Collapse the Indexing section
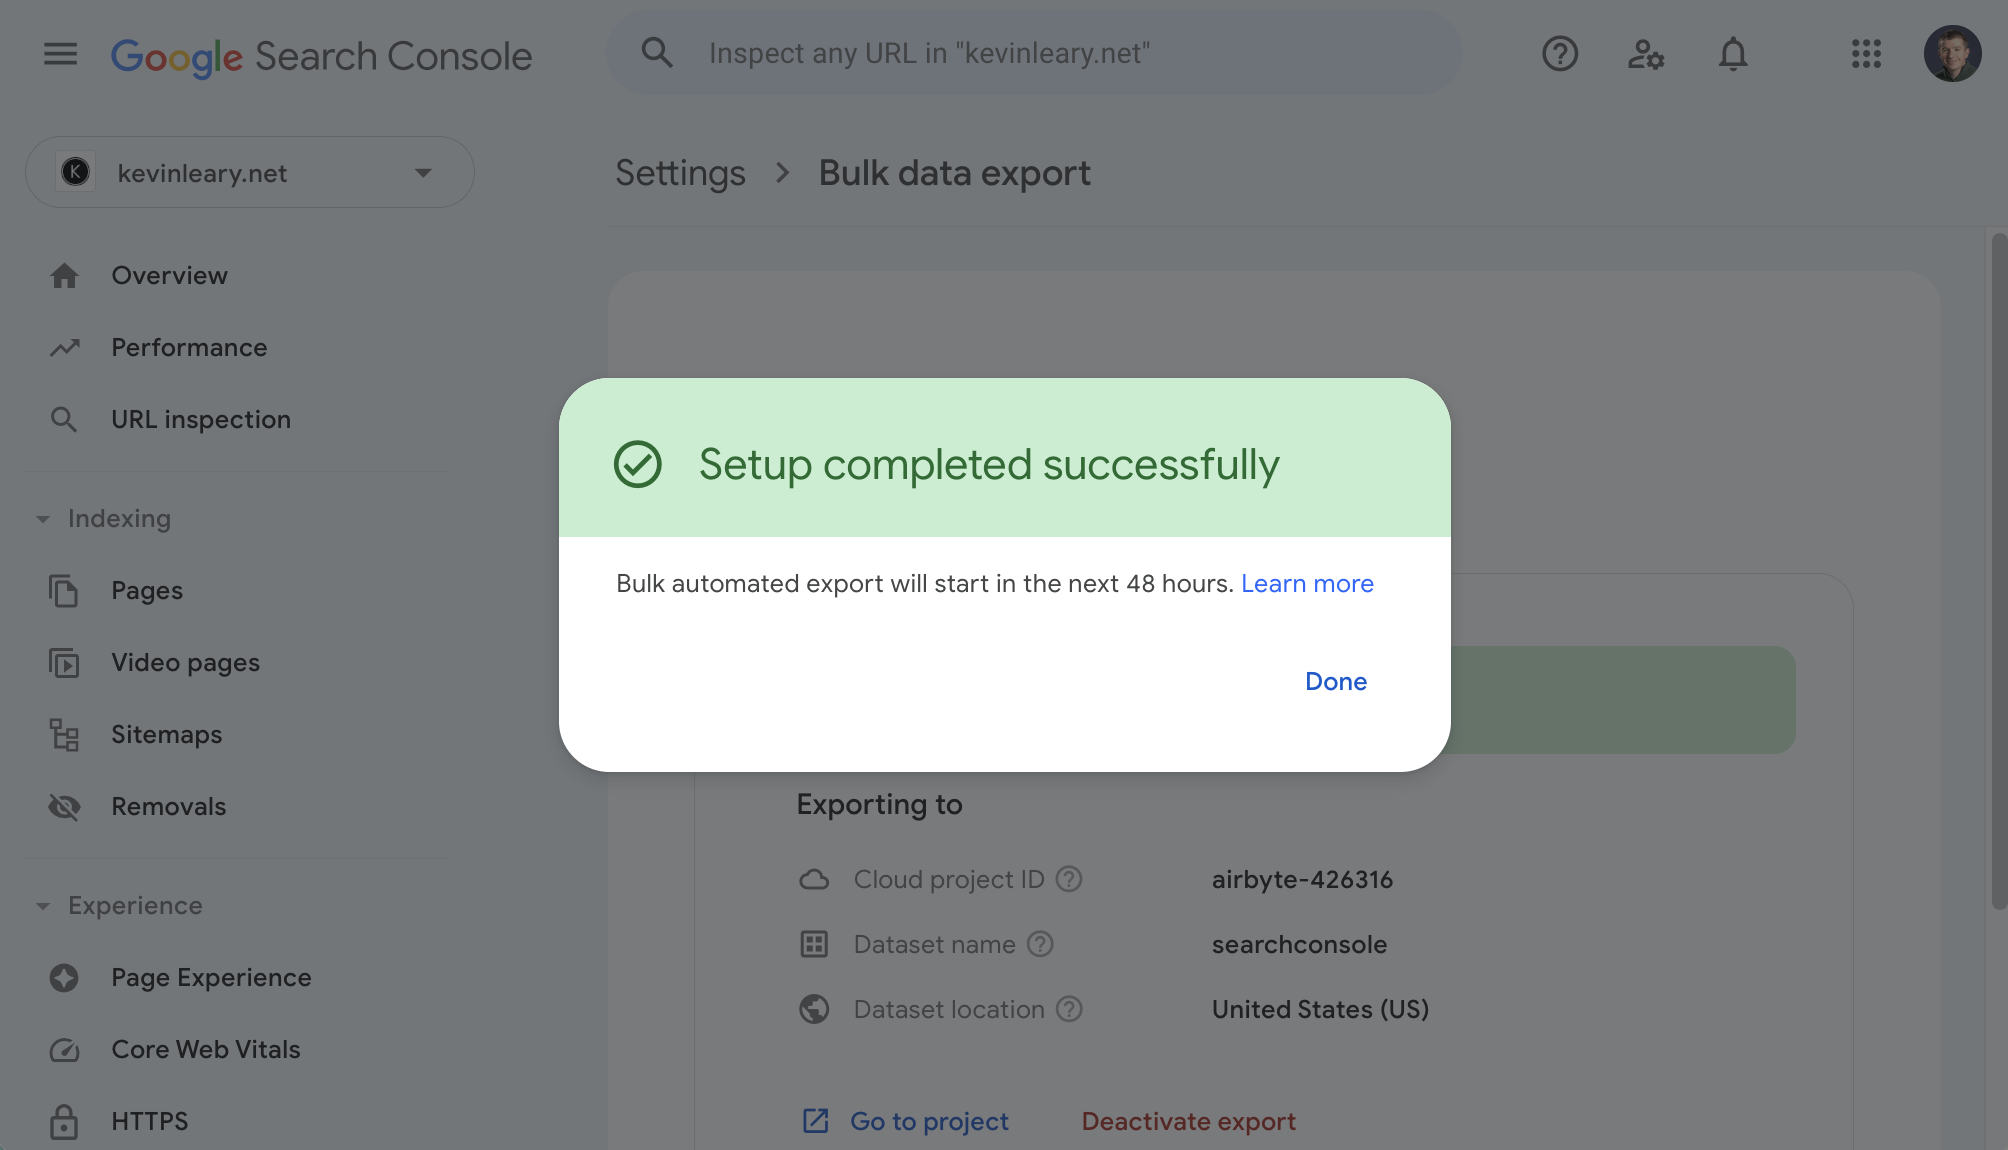 coord(42,519)
